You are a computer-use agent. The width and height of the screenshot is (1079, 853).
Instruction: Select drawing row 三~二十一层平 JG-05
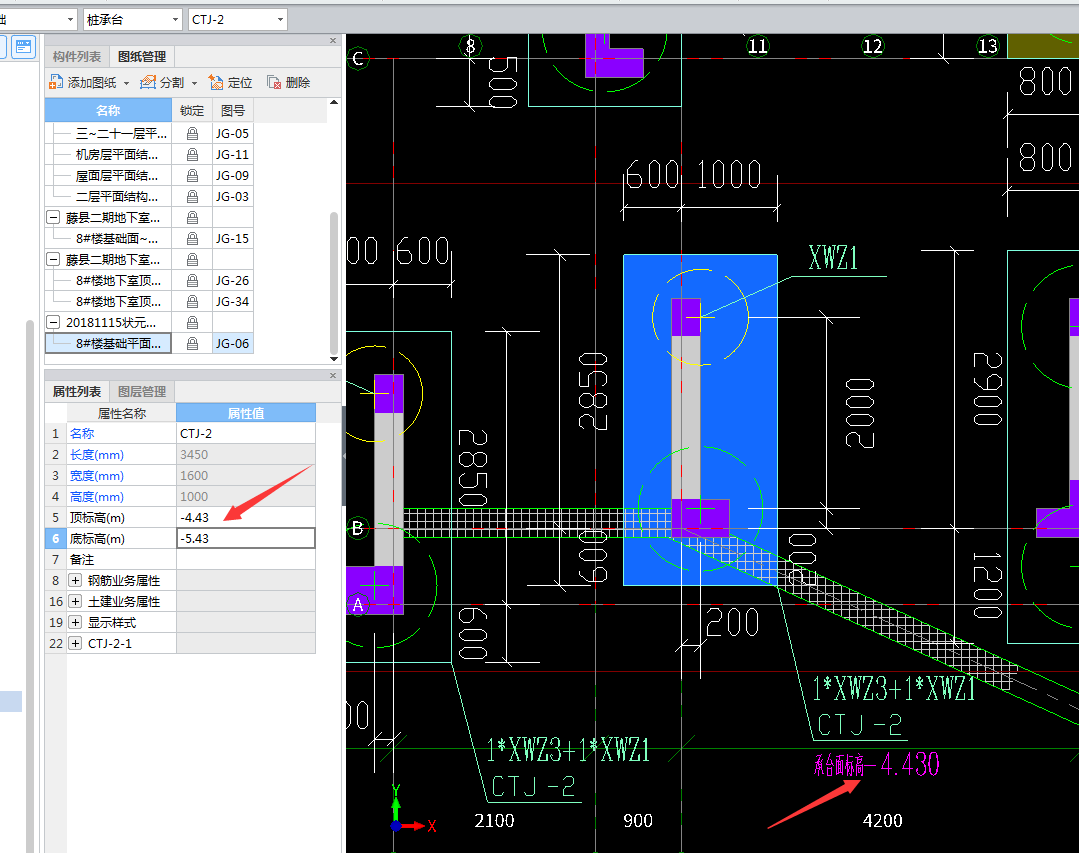pos(149,133)
